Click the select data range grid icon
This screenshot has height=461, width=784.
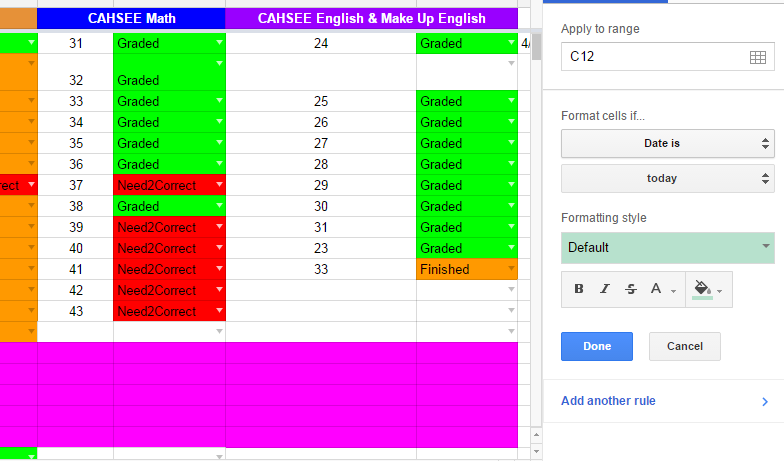(758, 57)
